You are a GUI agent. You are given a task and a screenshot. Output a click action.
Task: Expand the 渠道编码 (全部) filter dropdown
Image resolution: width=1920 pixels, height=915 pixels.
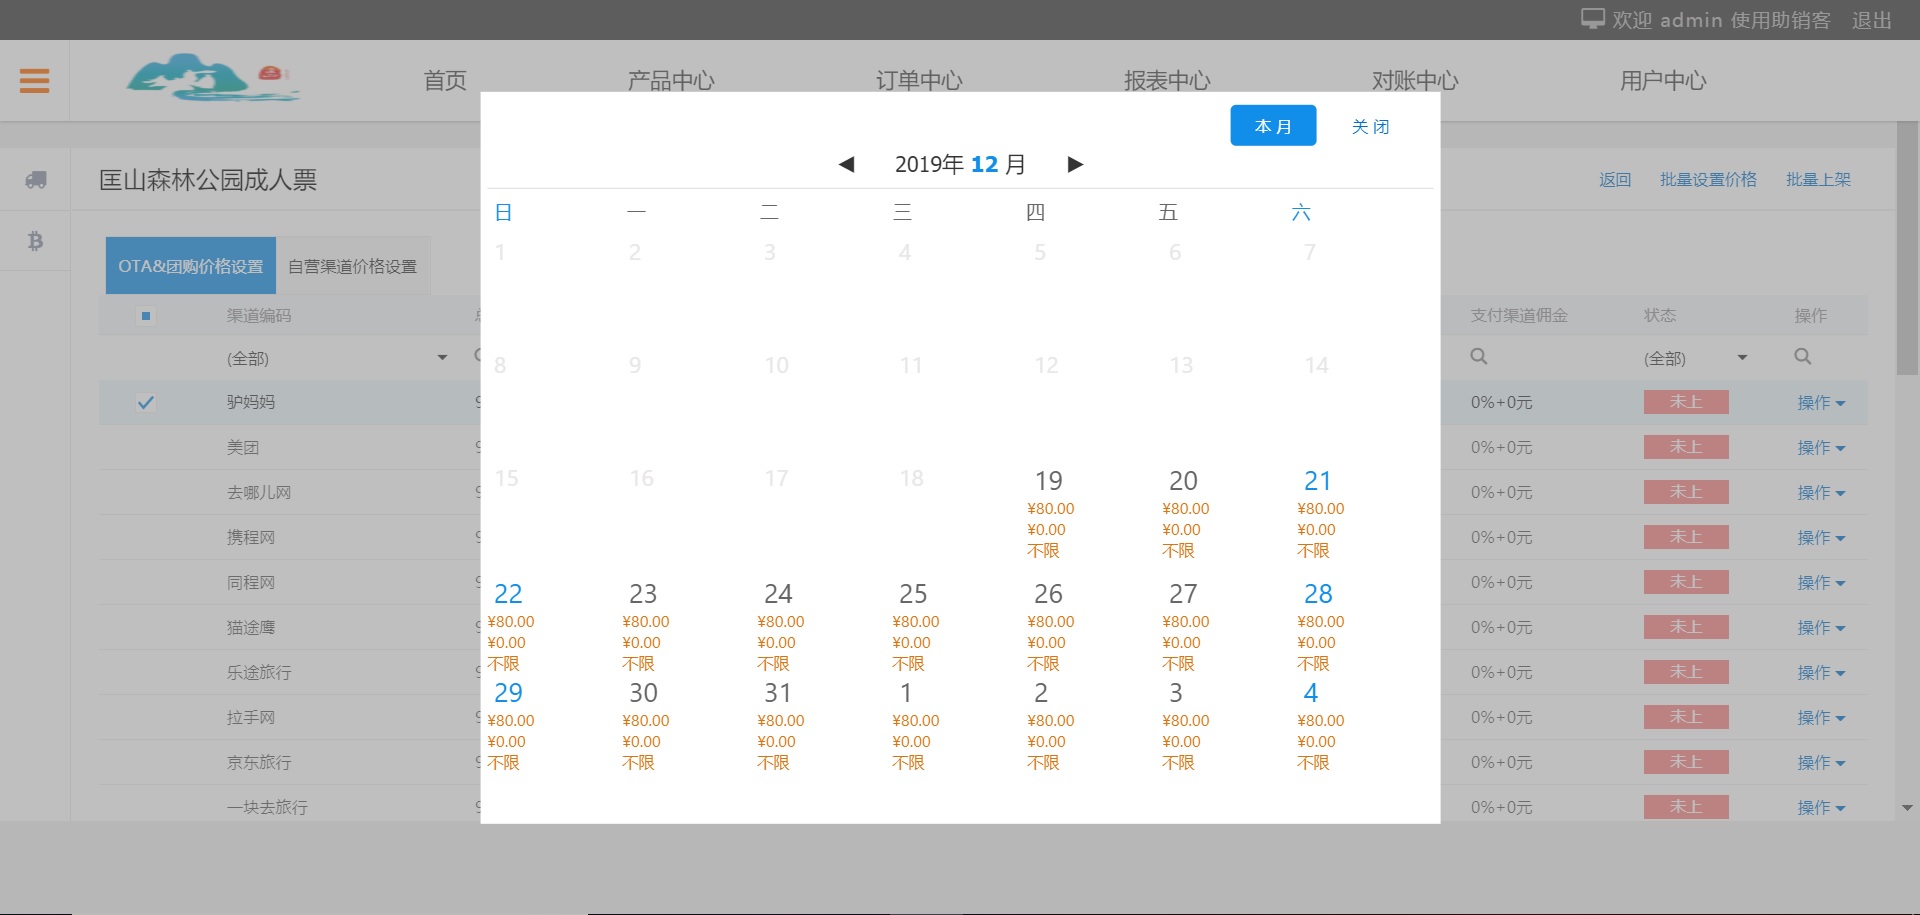[442, 358]
